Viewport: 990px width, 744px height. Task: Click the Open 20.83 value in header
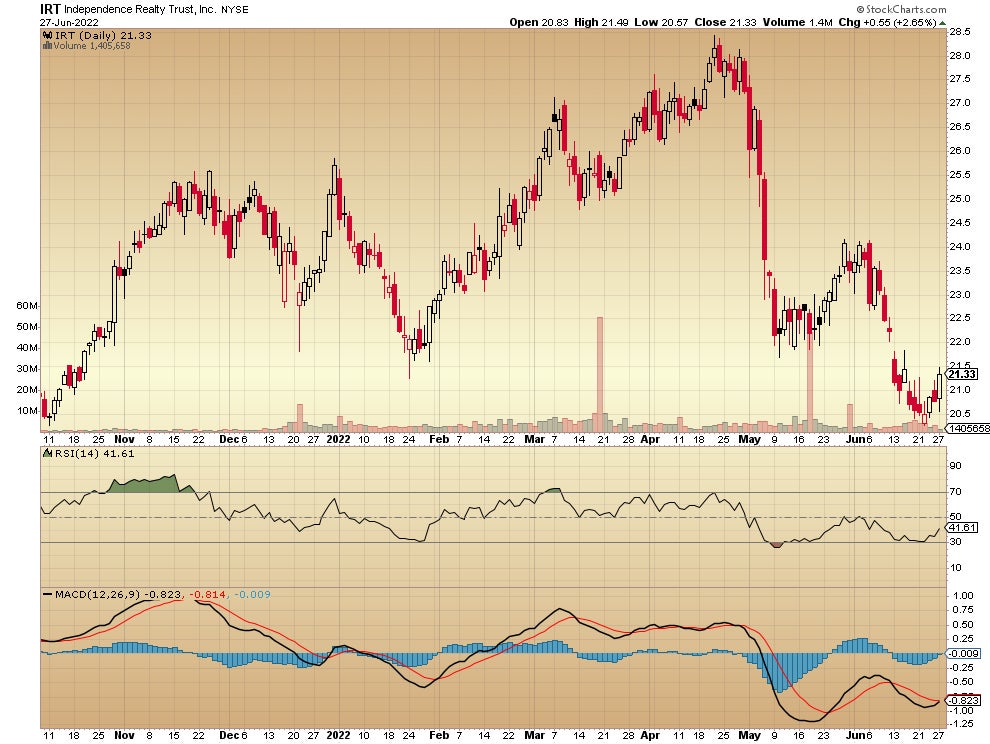(x=539, y=22)
